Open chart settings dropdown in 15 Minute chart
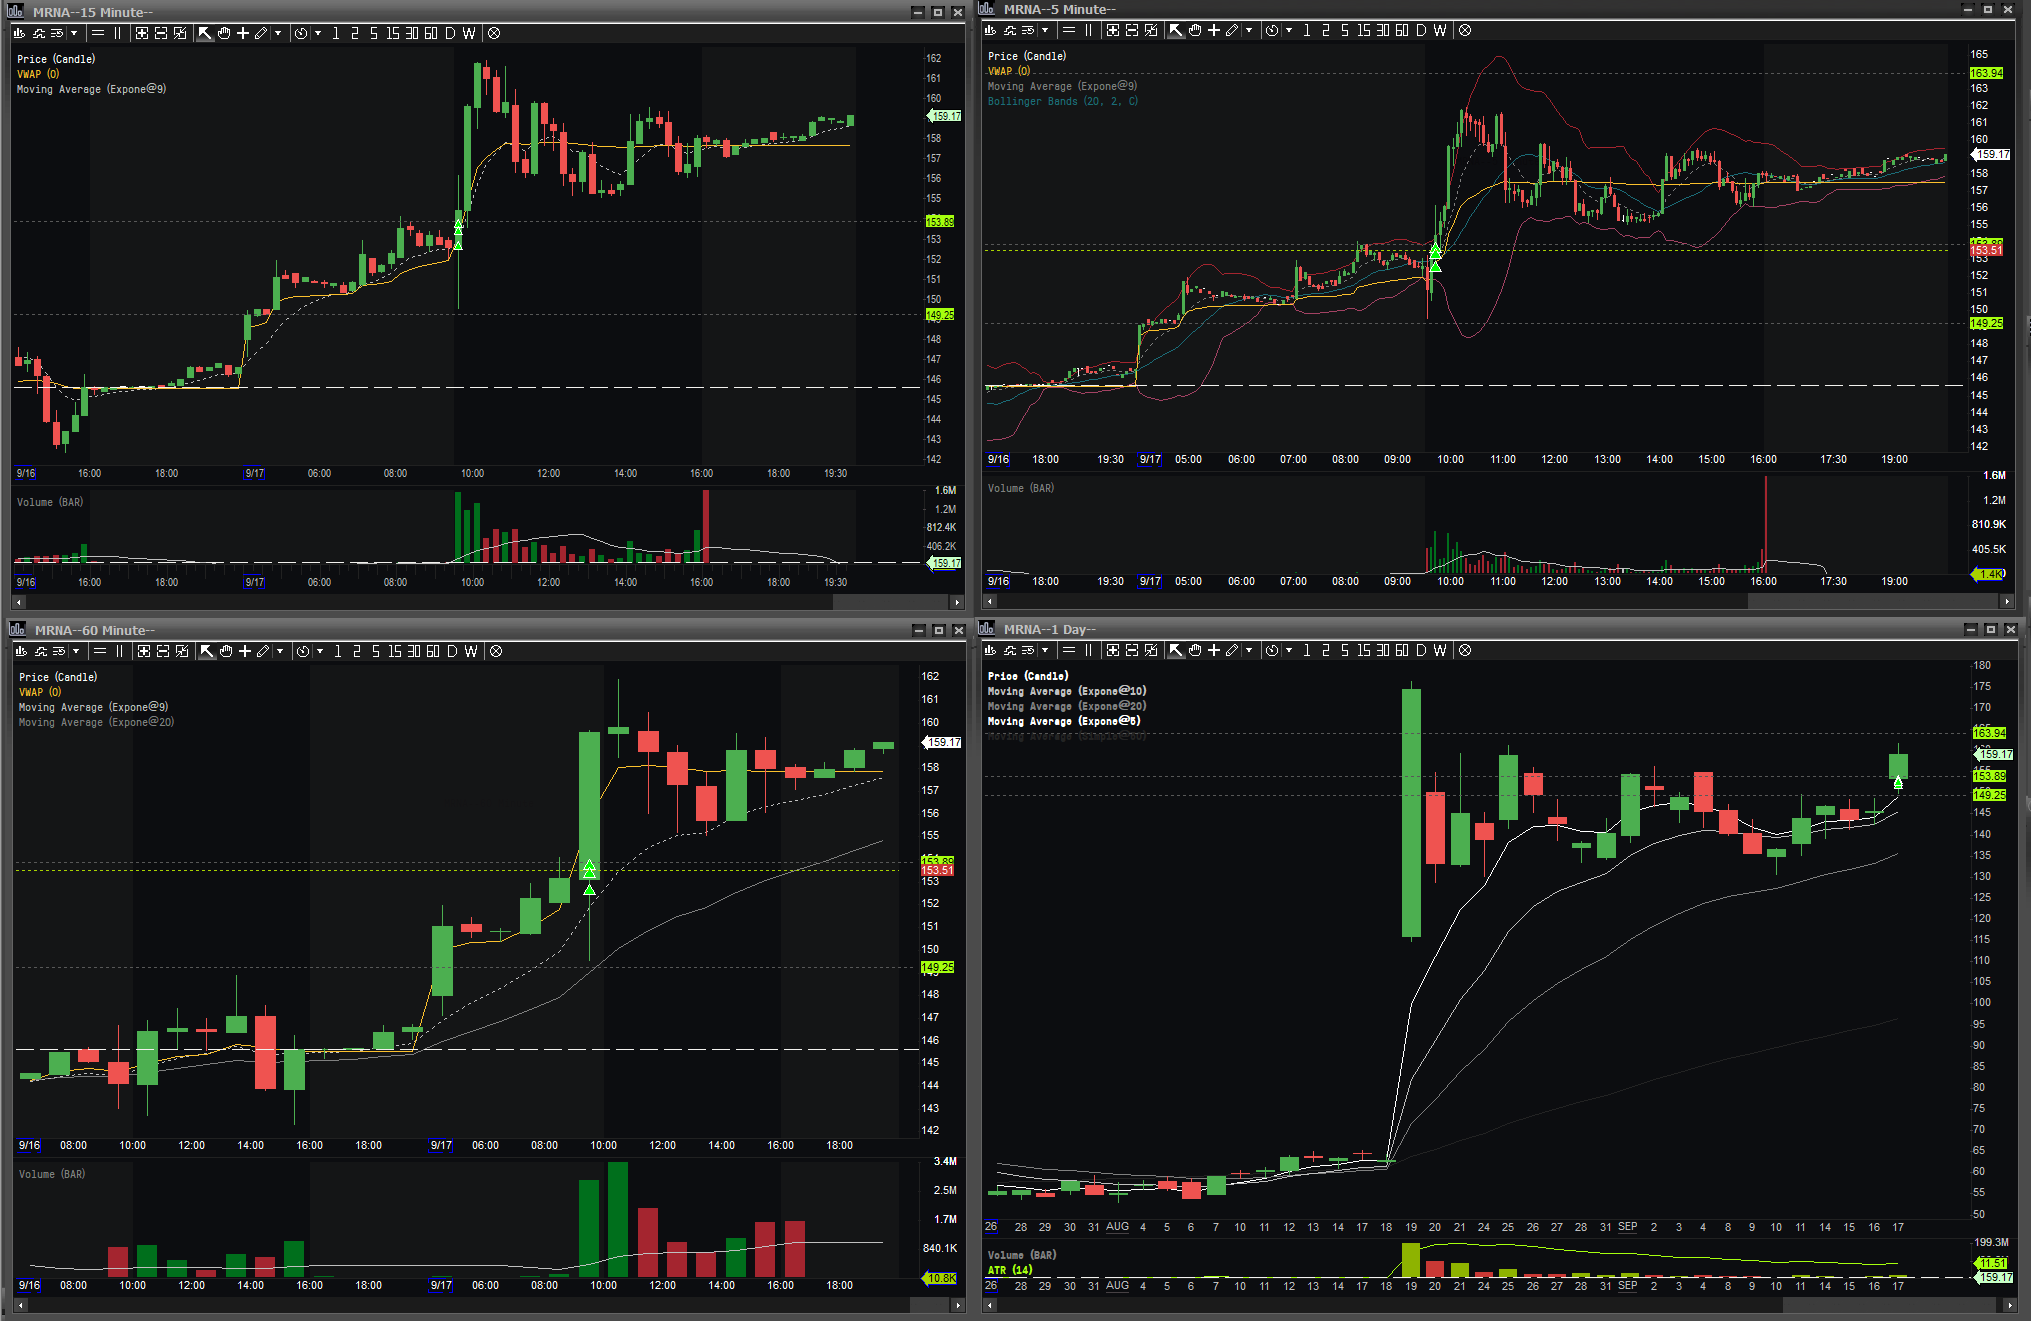This screenshot has width=2031, height=1321. (x=74, y=33)
